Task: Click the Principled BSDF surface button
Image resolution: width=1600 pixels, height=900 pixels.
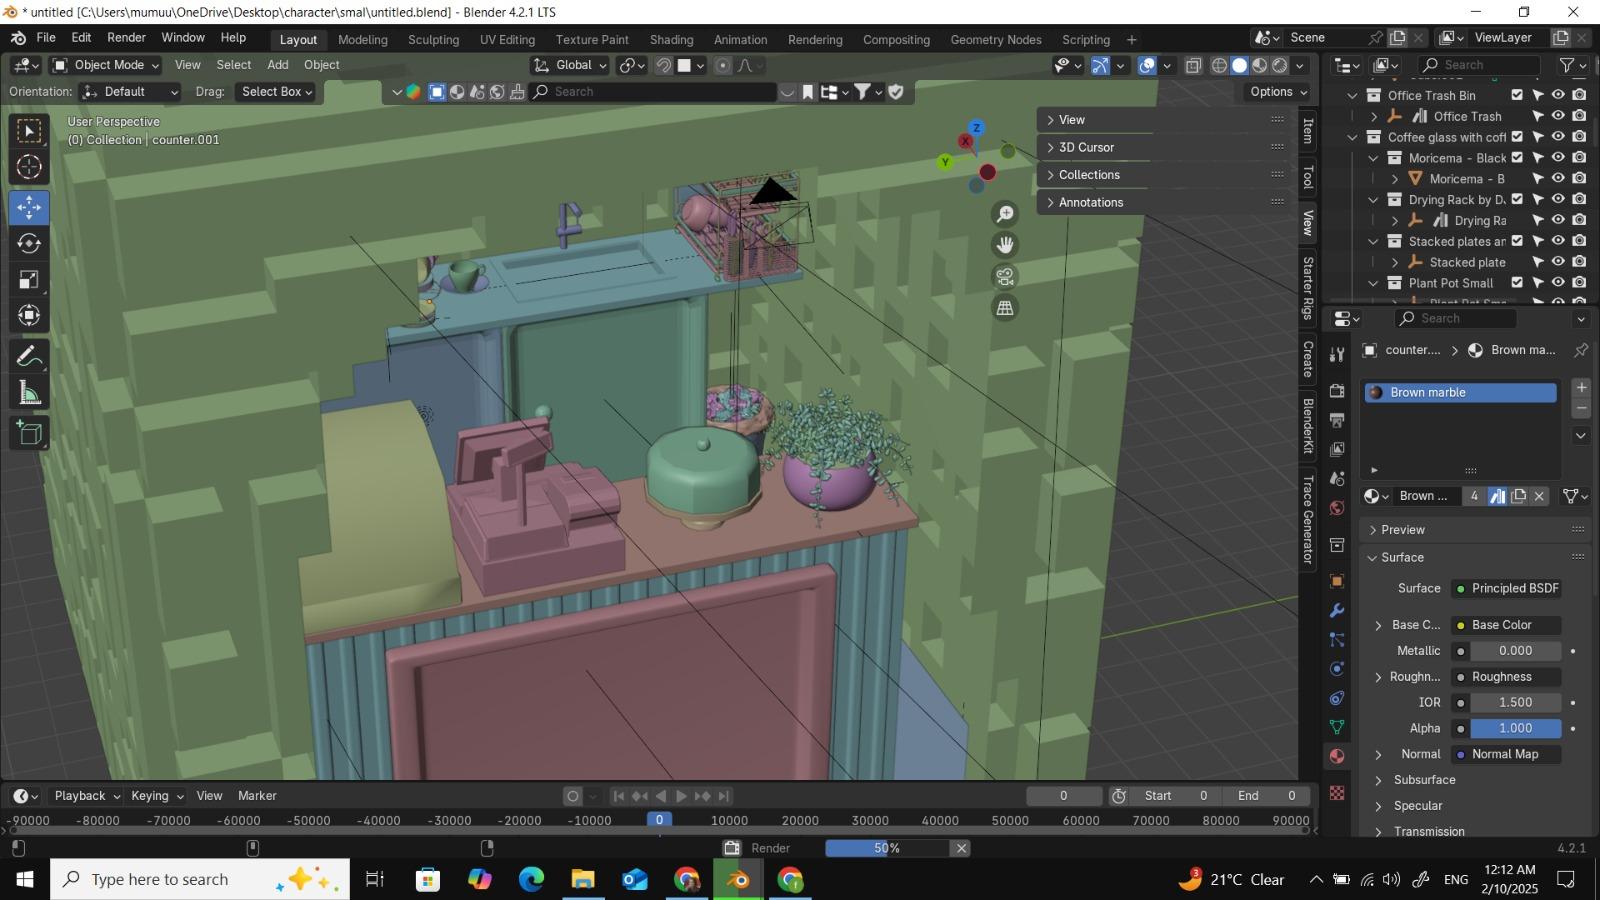Action: 1506,589
